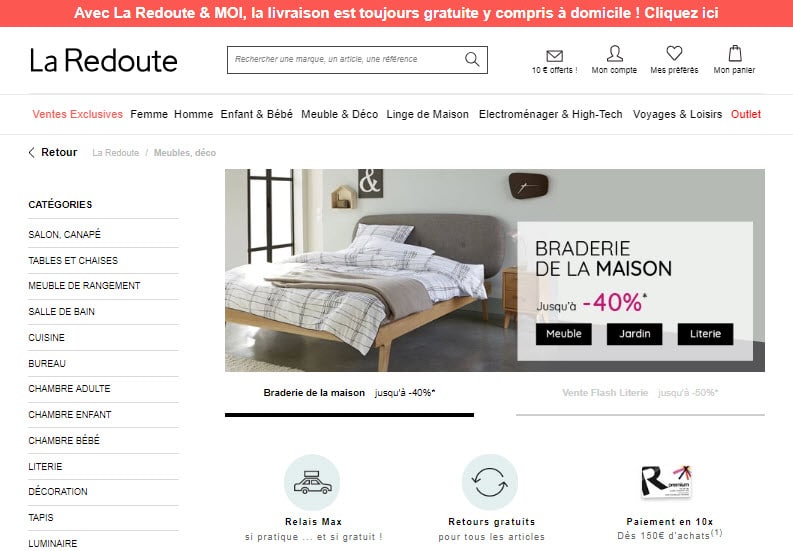The image size is (793, 551).
Task: Switch to Vente Flash Literie slide tab
Action: click(x=640, y=393)
